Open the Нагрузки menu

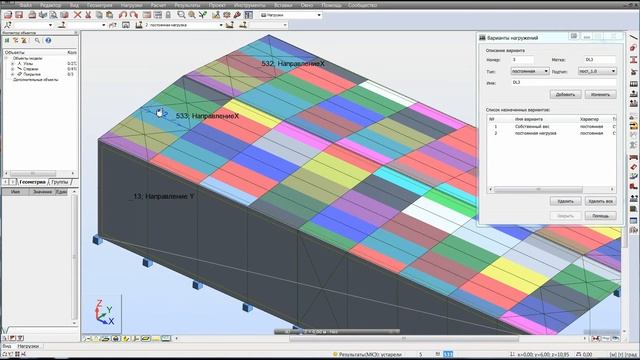pyautogui.click(x=131, y=5)
